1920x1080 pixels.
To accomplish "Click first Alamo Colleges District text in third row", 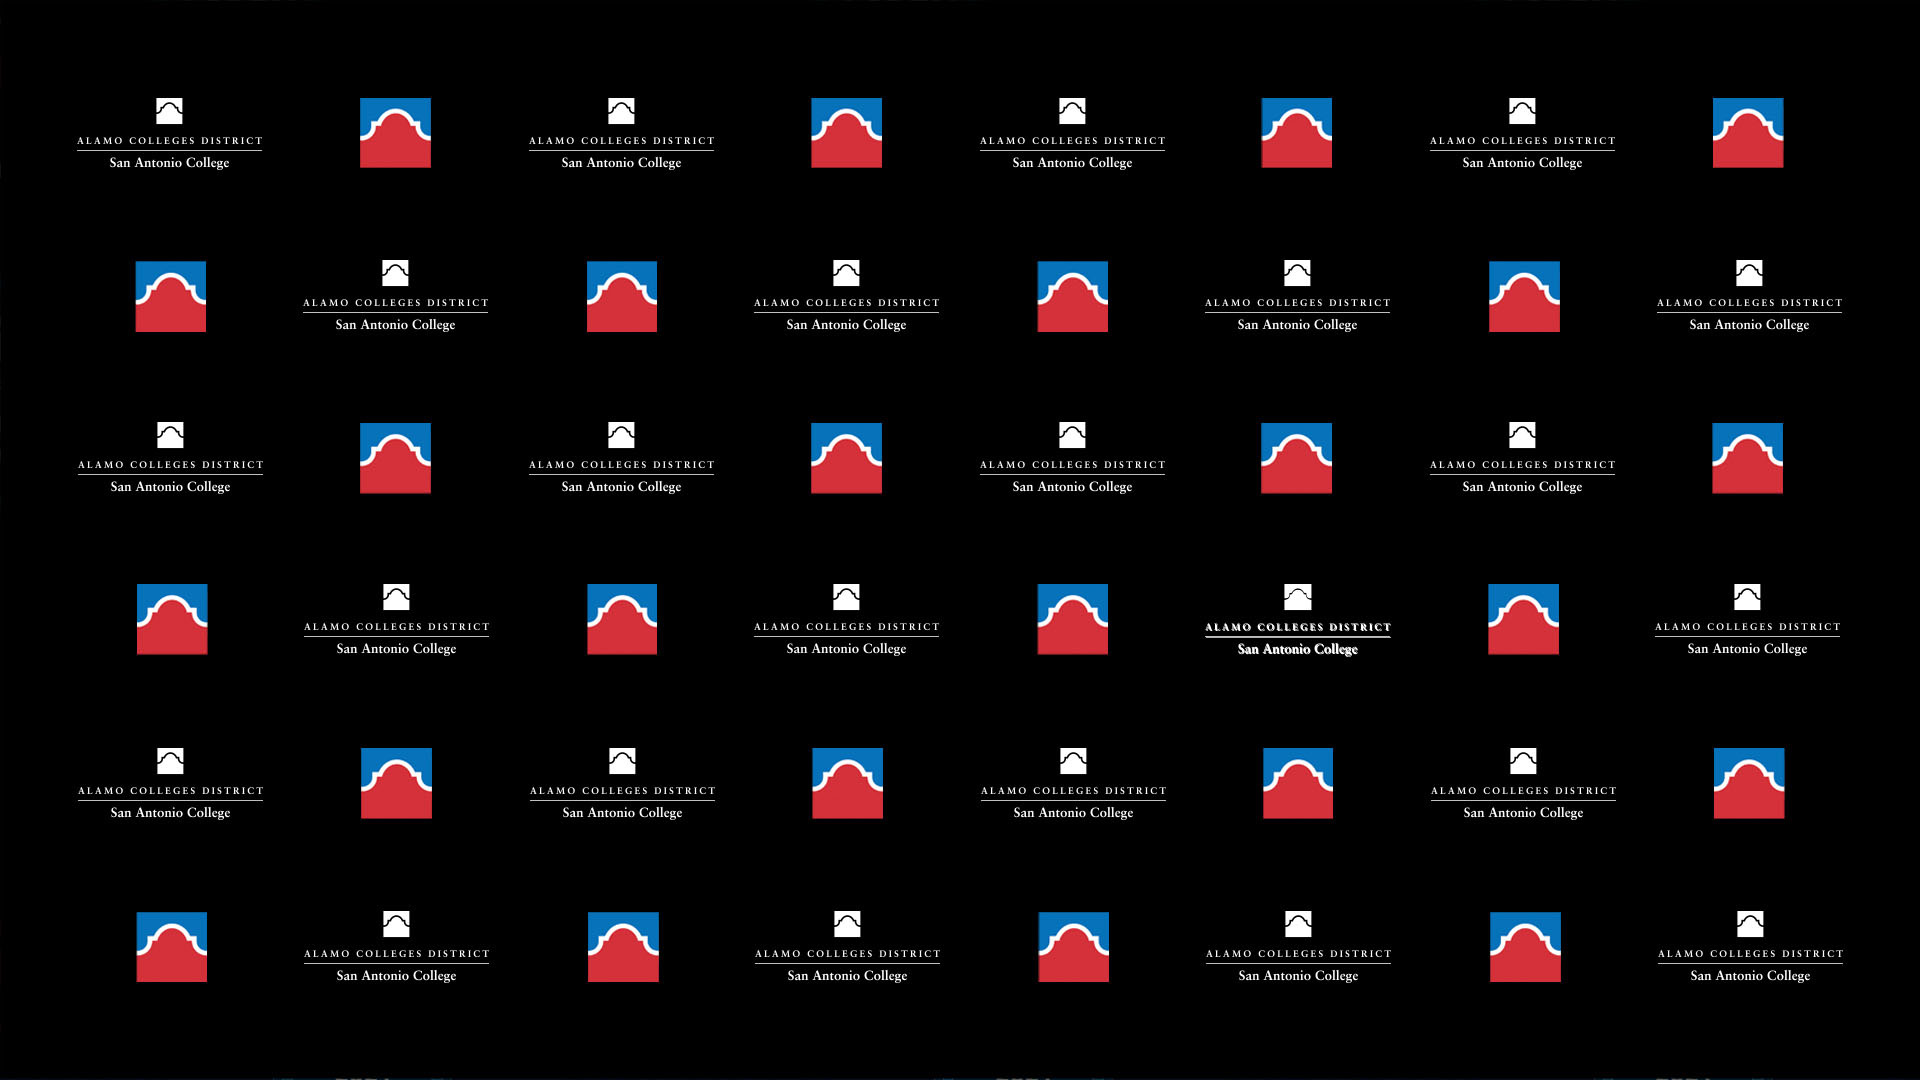I will pyautogui.click(x=170, y=465).
